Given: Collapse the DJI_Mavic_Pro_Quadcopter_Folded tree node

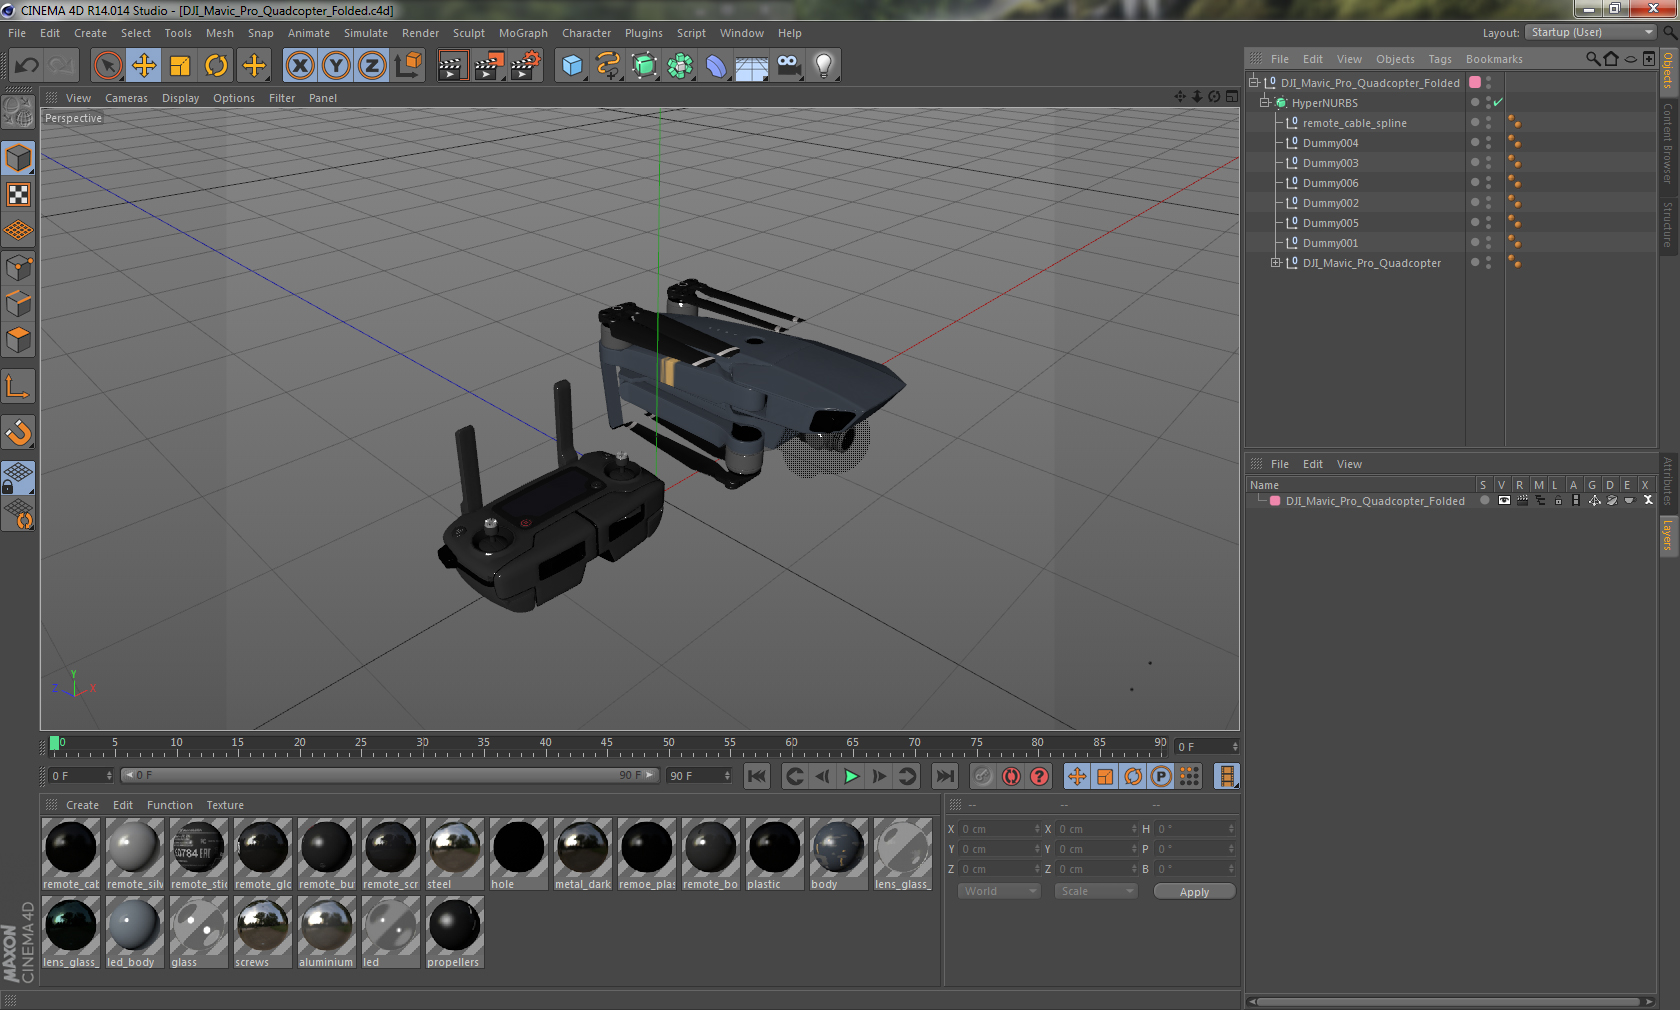Looking at the screenshot, I should 1254,83.
